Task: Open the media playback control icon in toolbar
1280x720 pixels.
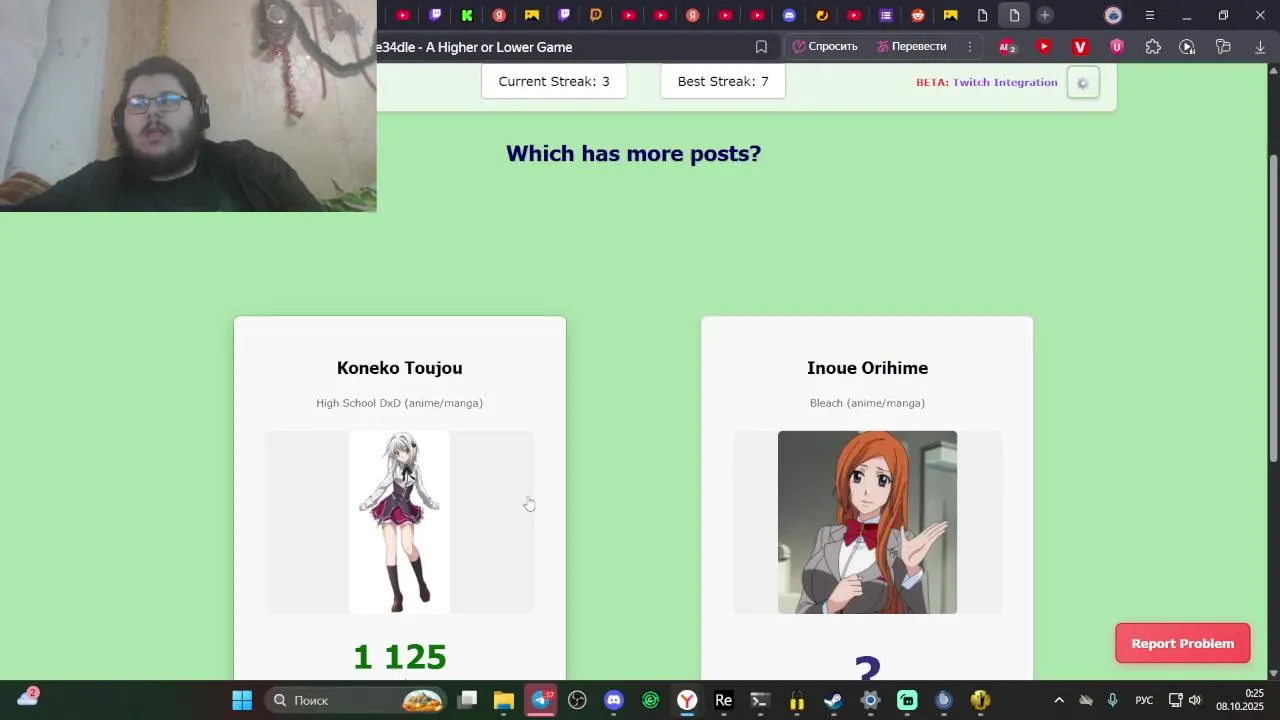Action: pyautogui.click(x=1187, y=47)
